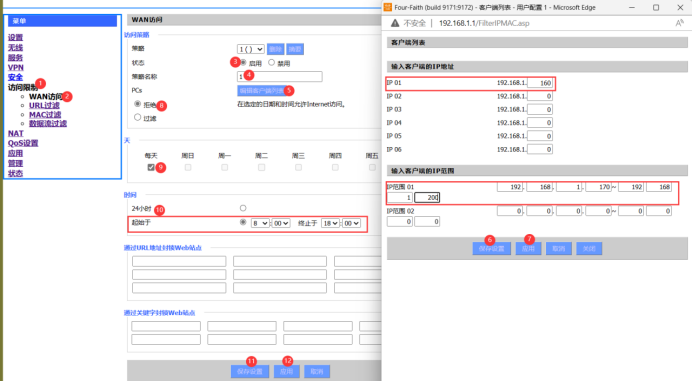
Task: Click the 关闭 button in the popup
Action: (x=589, y=248)
